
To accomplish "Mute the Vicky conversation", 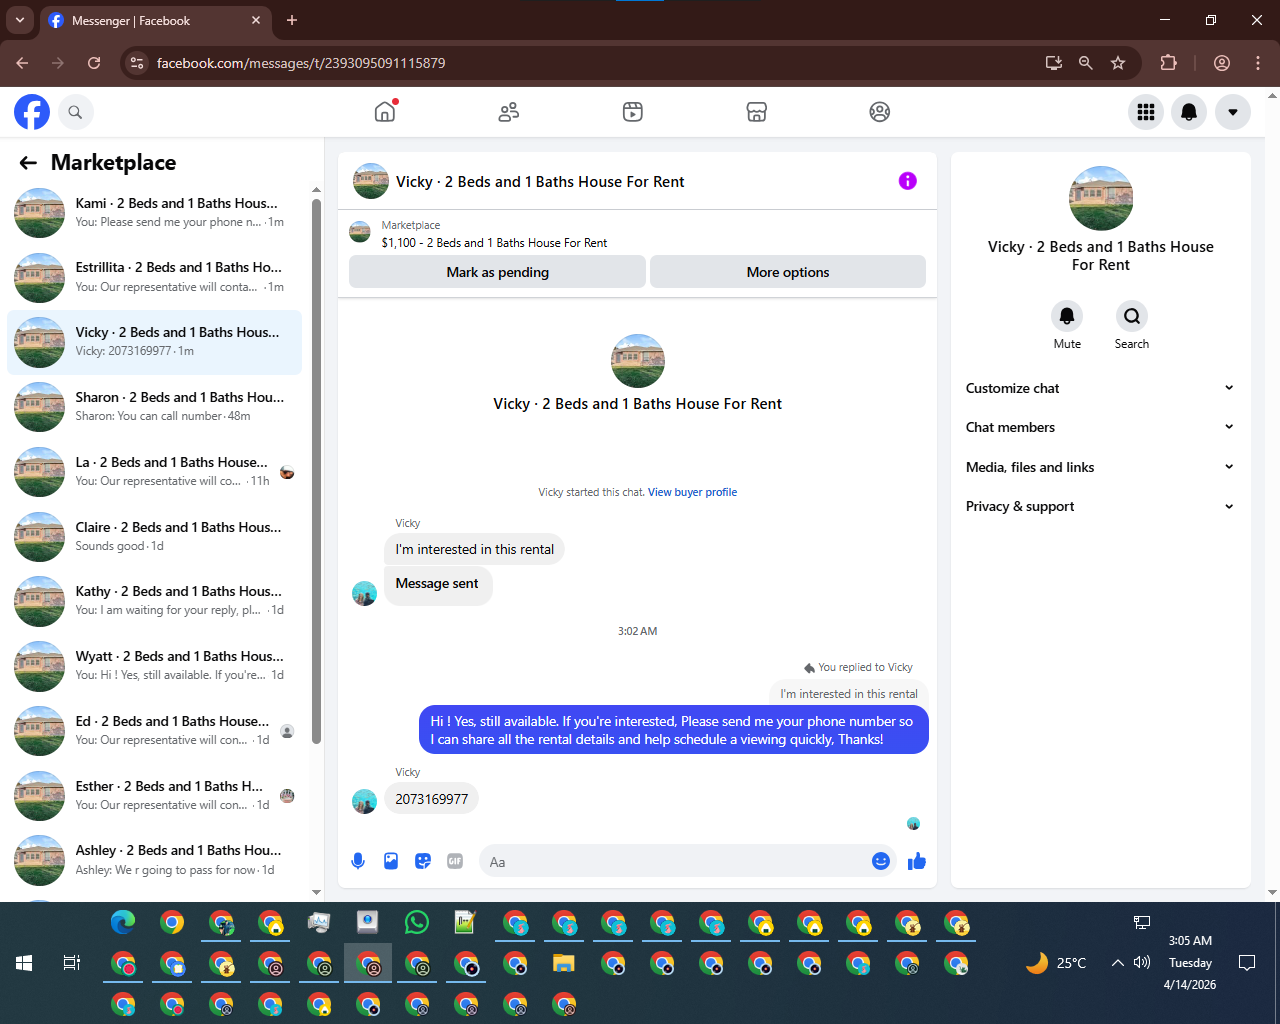I will (x=1067, y=316).
